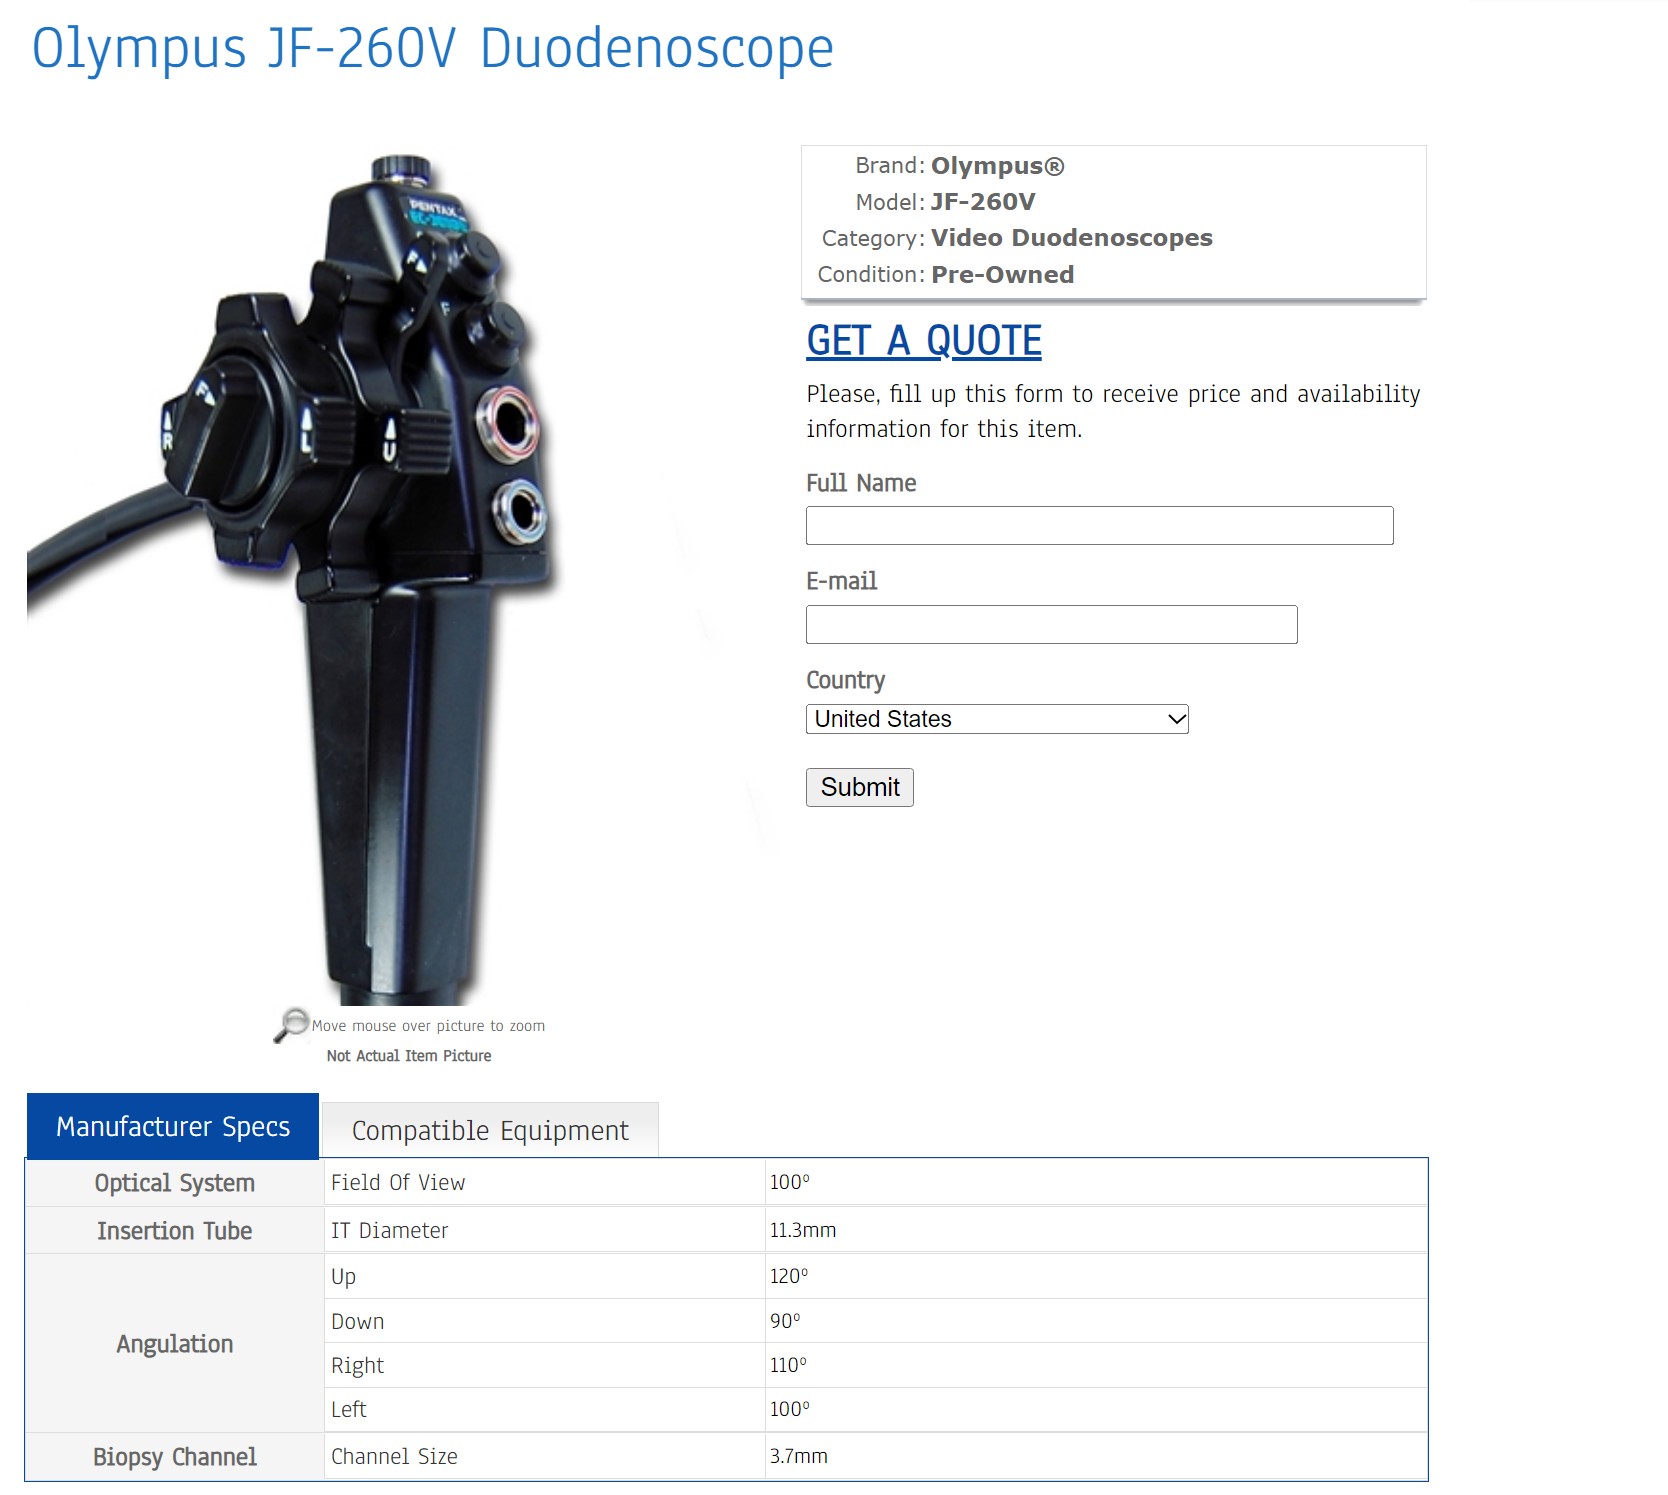Click the 3.7mm value cell
Viewport: 1668px width, 1495px height.
pyautogui.click(x=1096, y=1457)
